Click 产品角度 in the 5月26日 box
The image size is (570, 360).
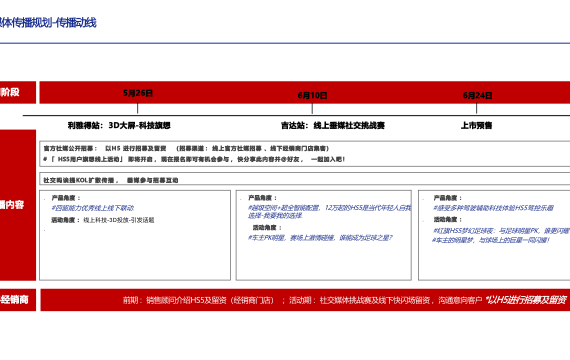click(66, 198)
